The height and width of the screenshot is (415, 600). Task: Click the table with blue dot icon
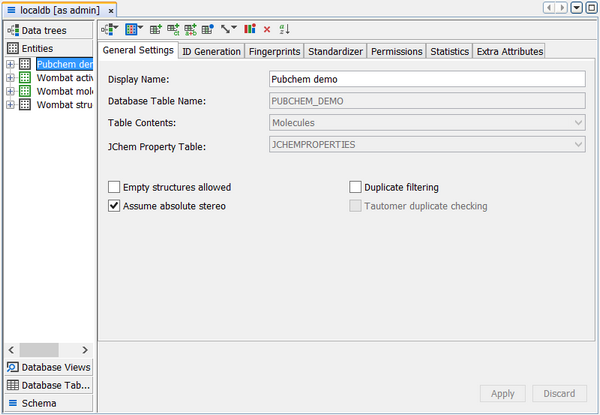[x=207, y=29]
